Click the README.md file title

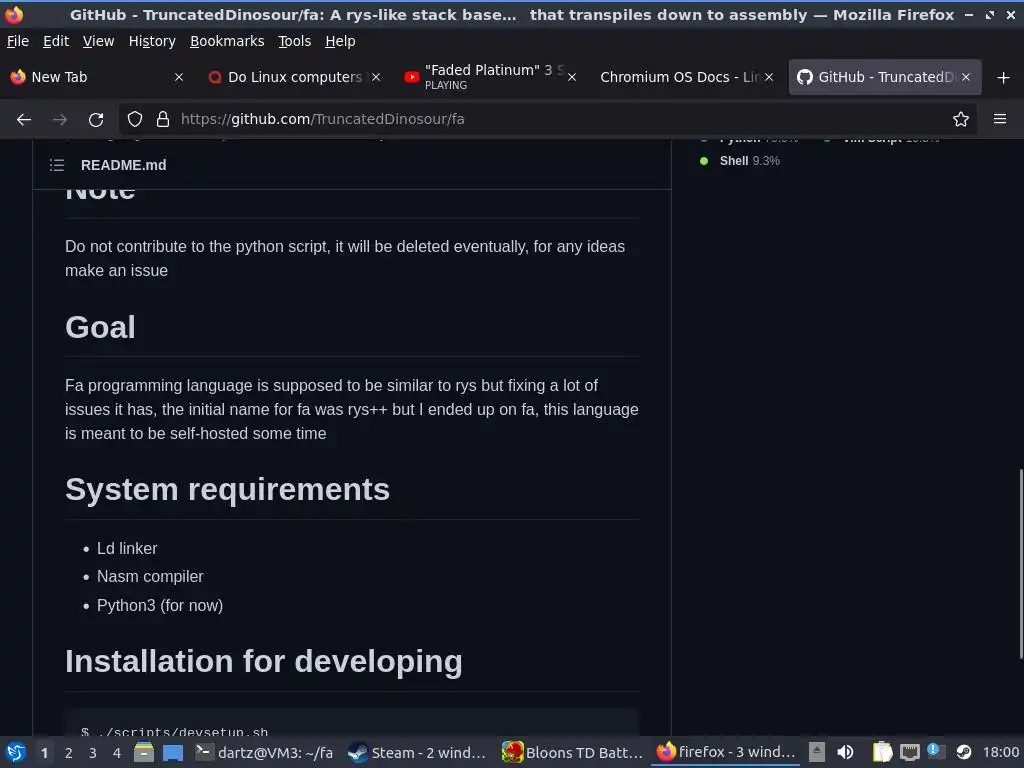(x=123, y=165)
